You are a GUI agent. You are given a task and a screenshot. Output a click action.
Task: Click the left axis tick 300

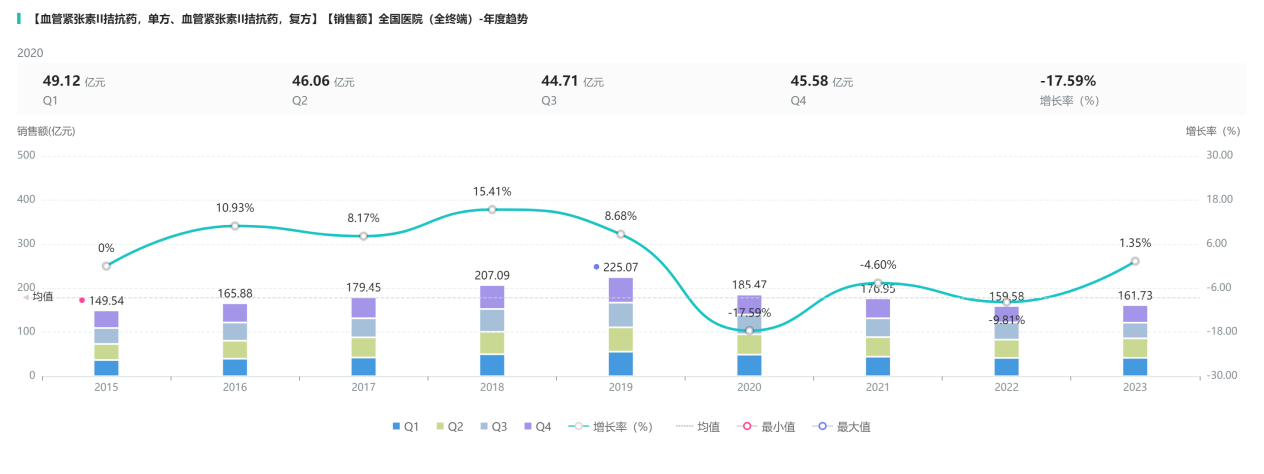[27, 244]
